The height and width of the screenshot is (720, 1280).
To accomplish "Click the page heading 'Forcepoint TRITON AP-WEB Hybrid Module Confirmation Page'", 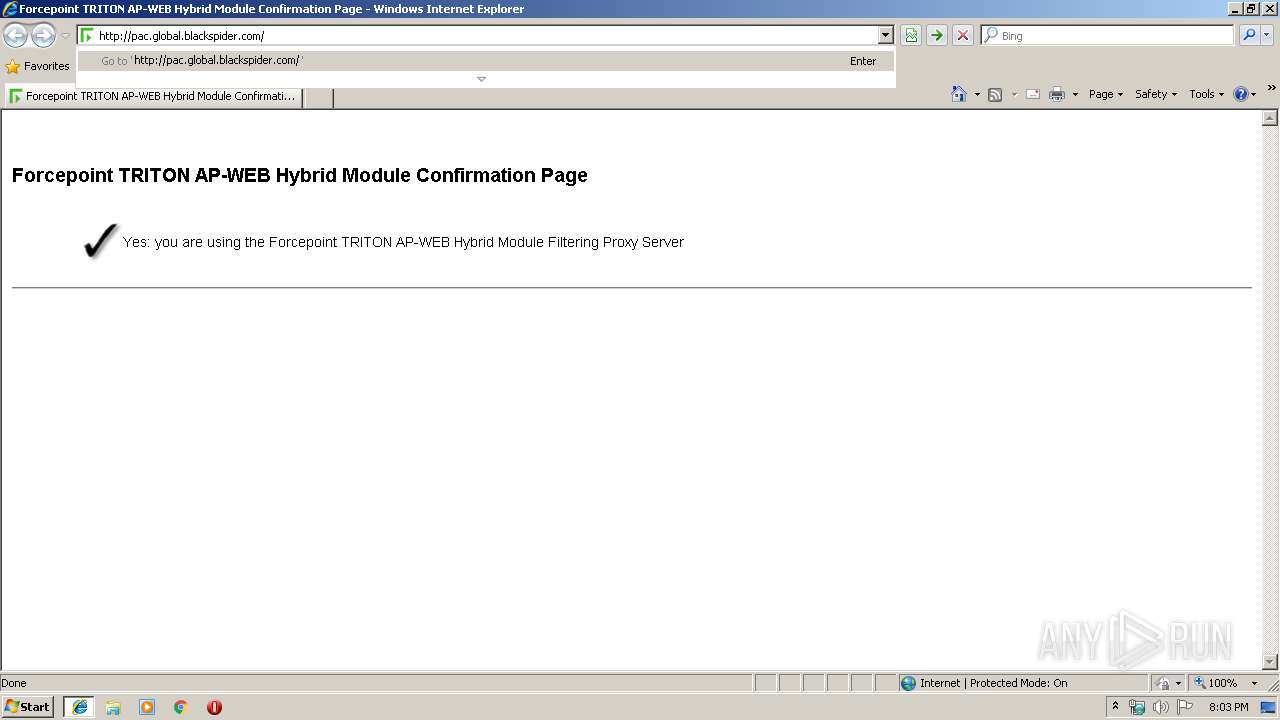I will click(300, 175).
